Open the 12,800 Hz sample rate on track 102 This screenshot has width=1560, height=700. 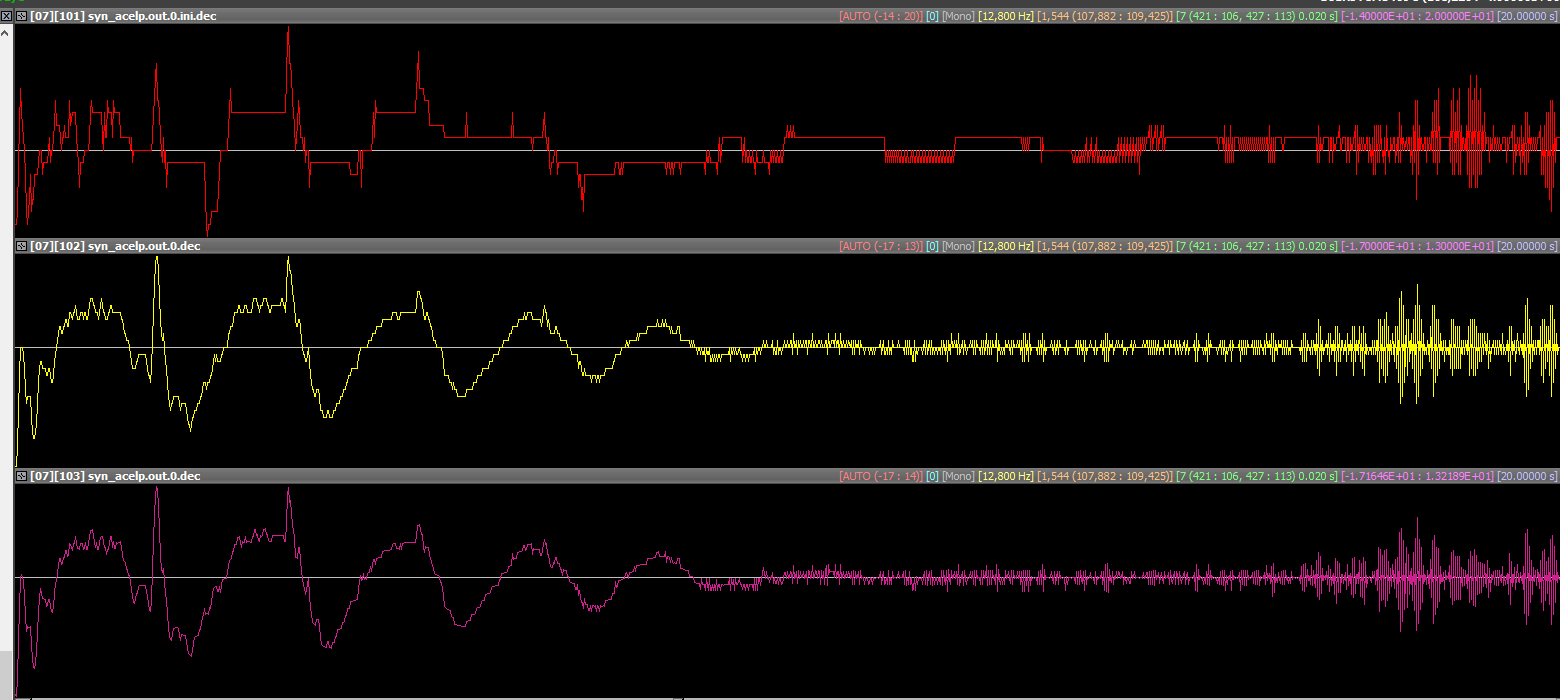(x=1005, y=246)
